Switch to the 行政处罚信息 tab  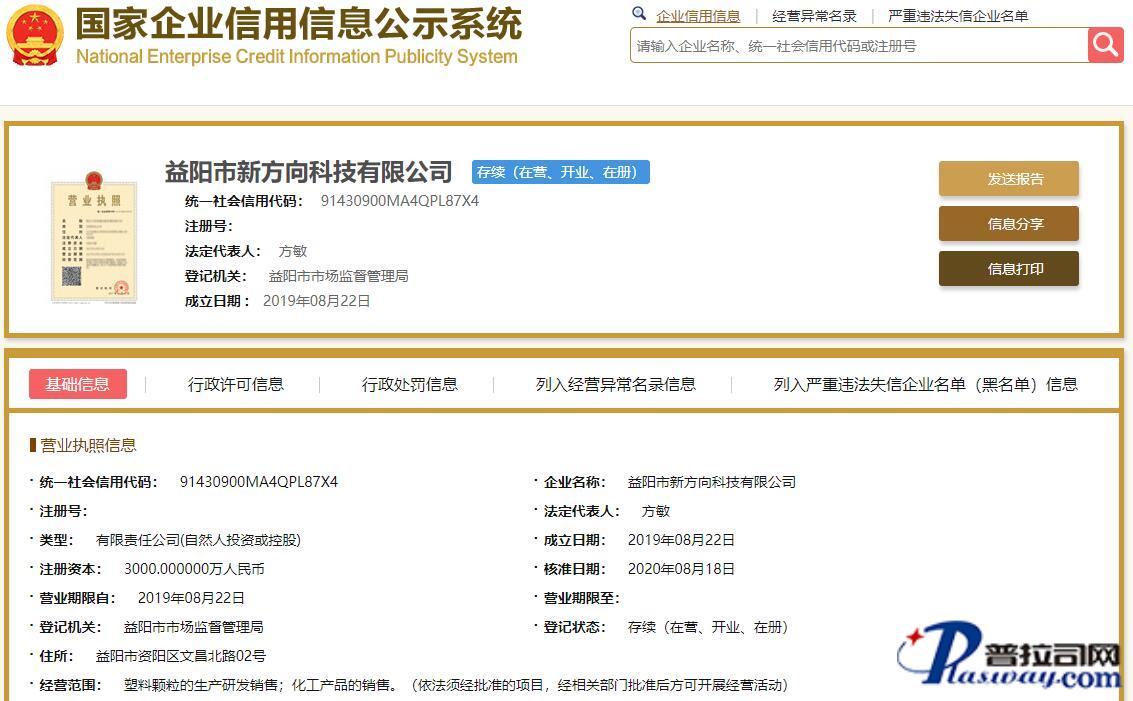click(x=410, y=384)
